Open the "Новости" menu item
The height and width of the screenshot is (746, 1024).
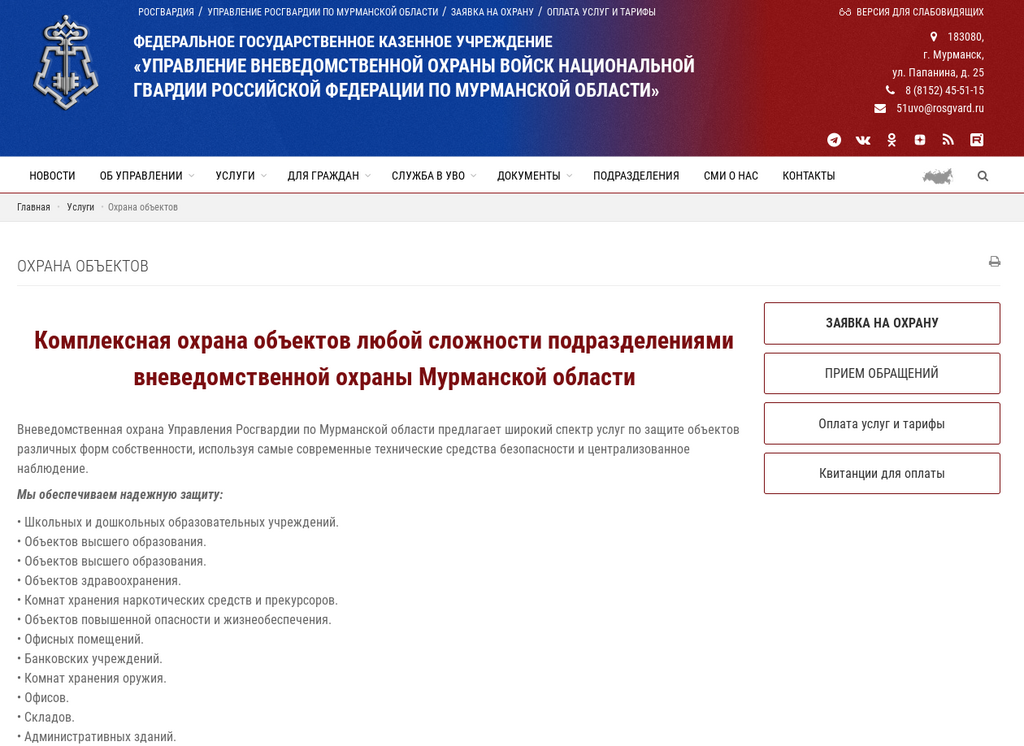[x=52, y=176]
